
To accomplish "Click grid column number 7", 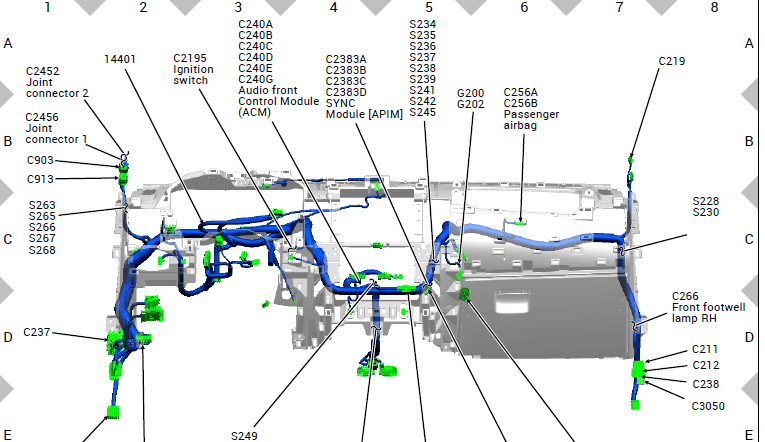I will click(x=619, y=7).
